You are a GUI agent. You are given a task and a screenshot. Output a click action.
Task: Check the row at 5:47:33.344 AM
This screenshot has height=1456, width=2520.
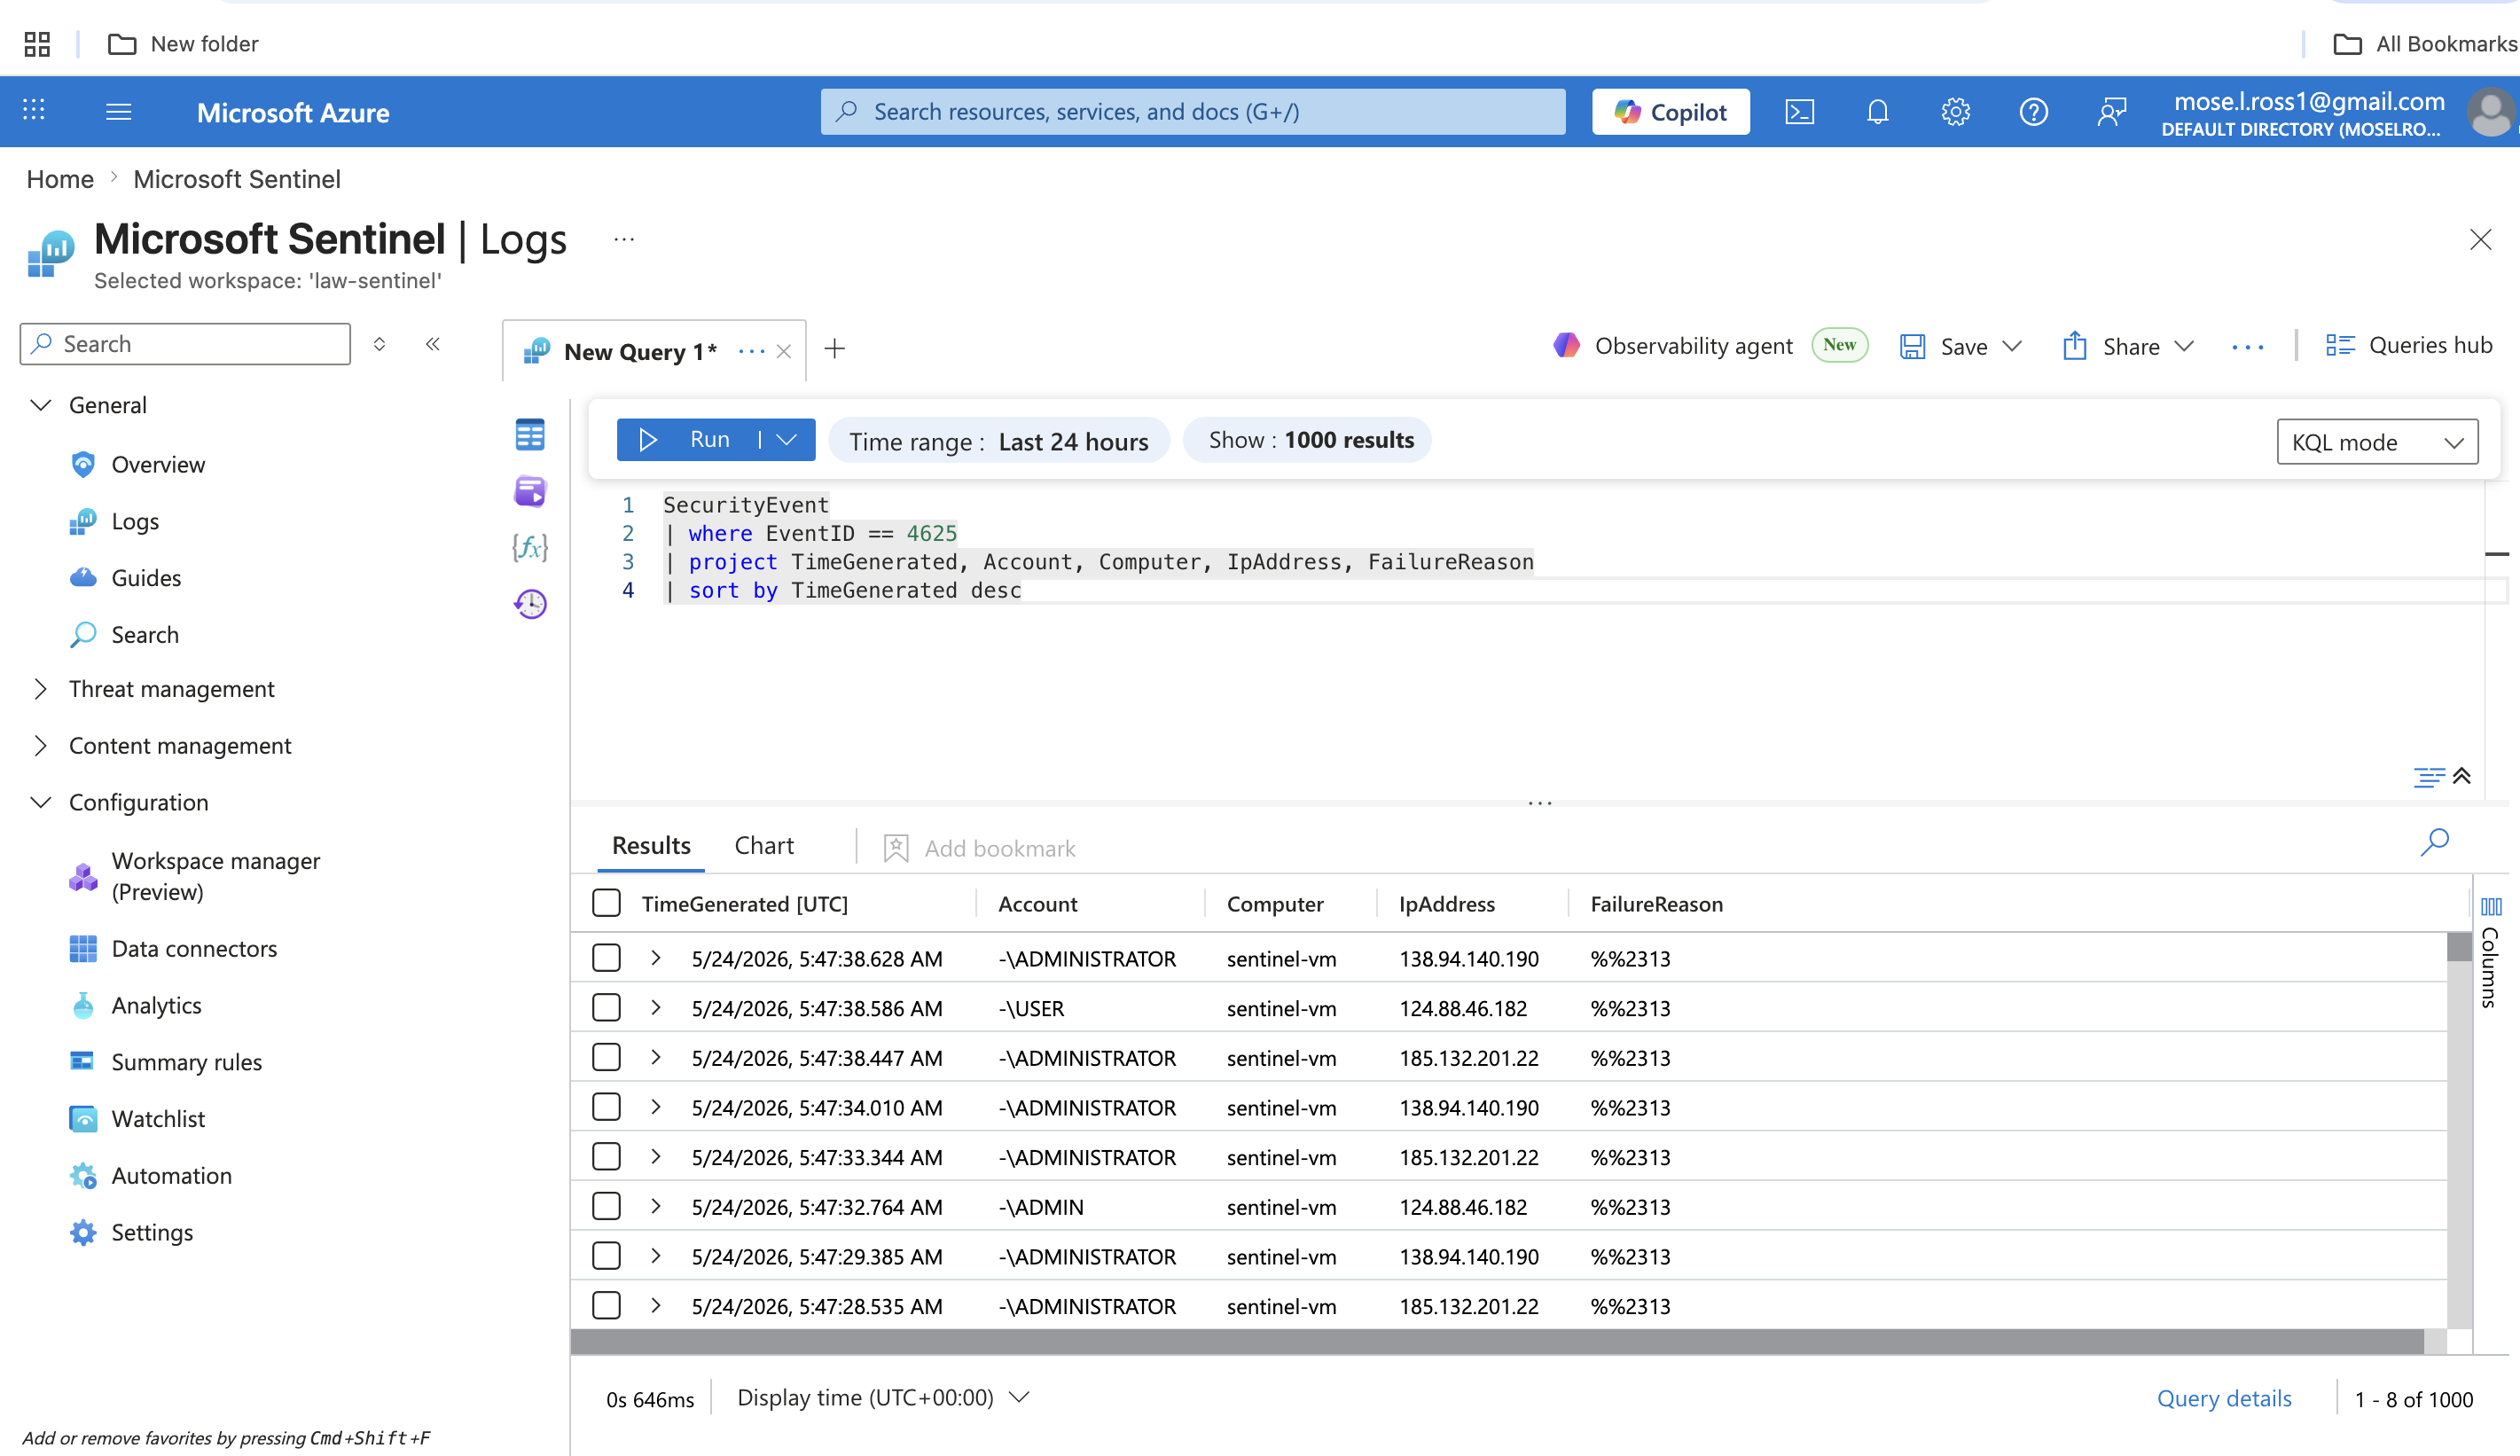(x=606, y=1156)
